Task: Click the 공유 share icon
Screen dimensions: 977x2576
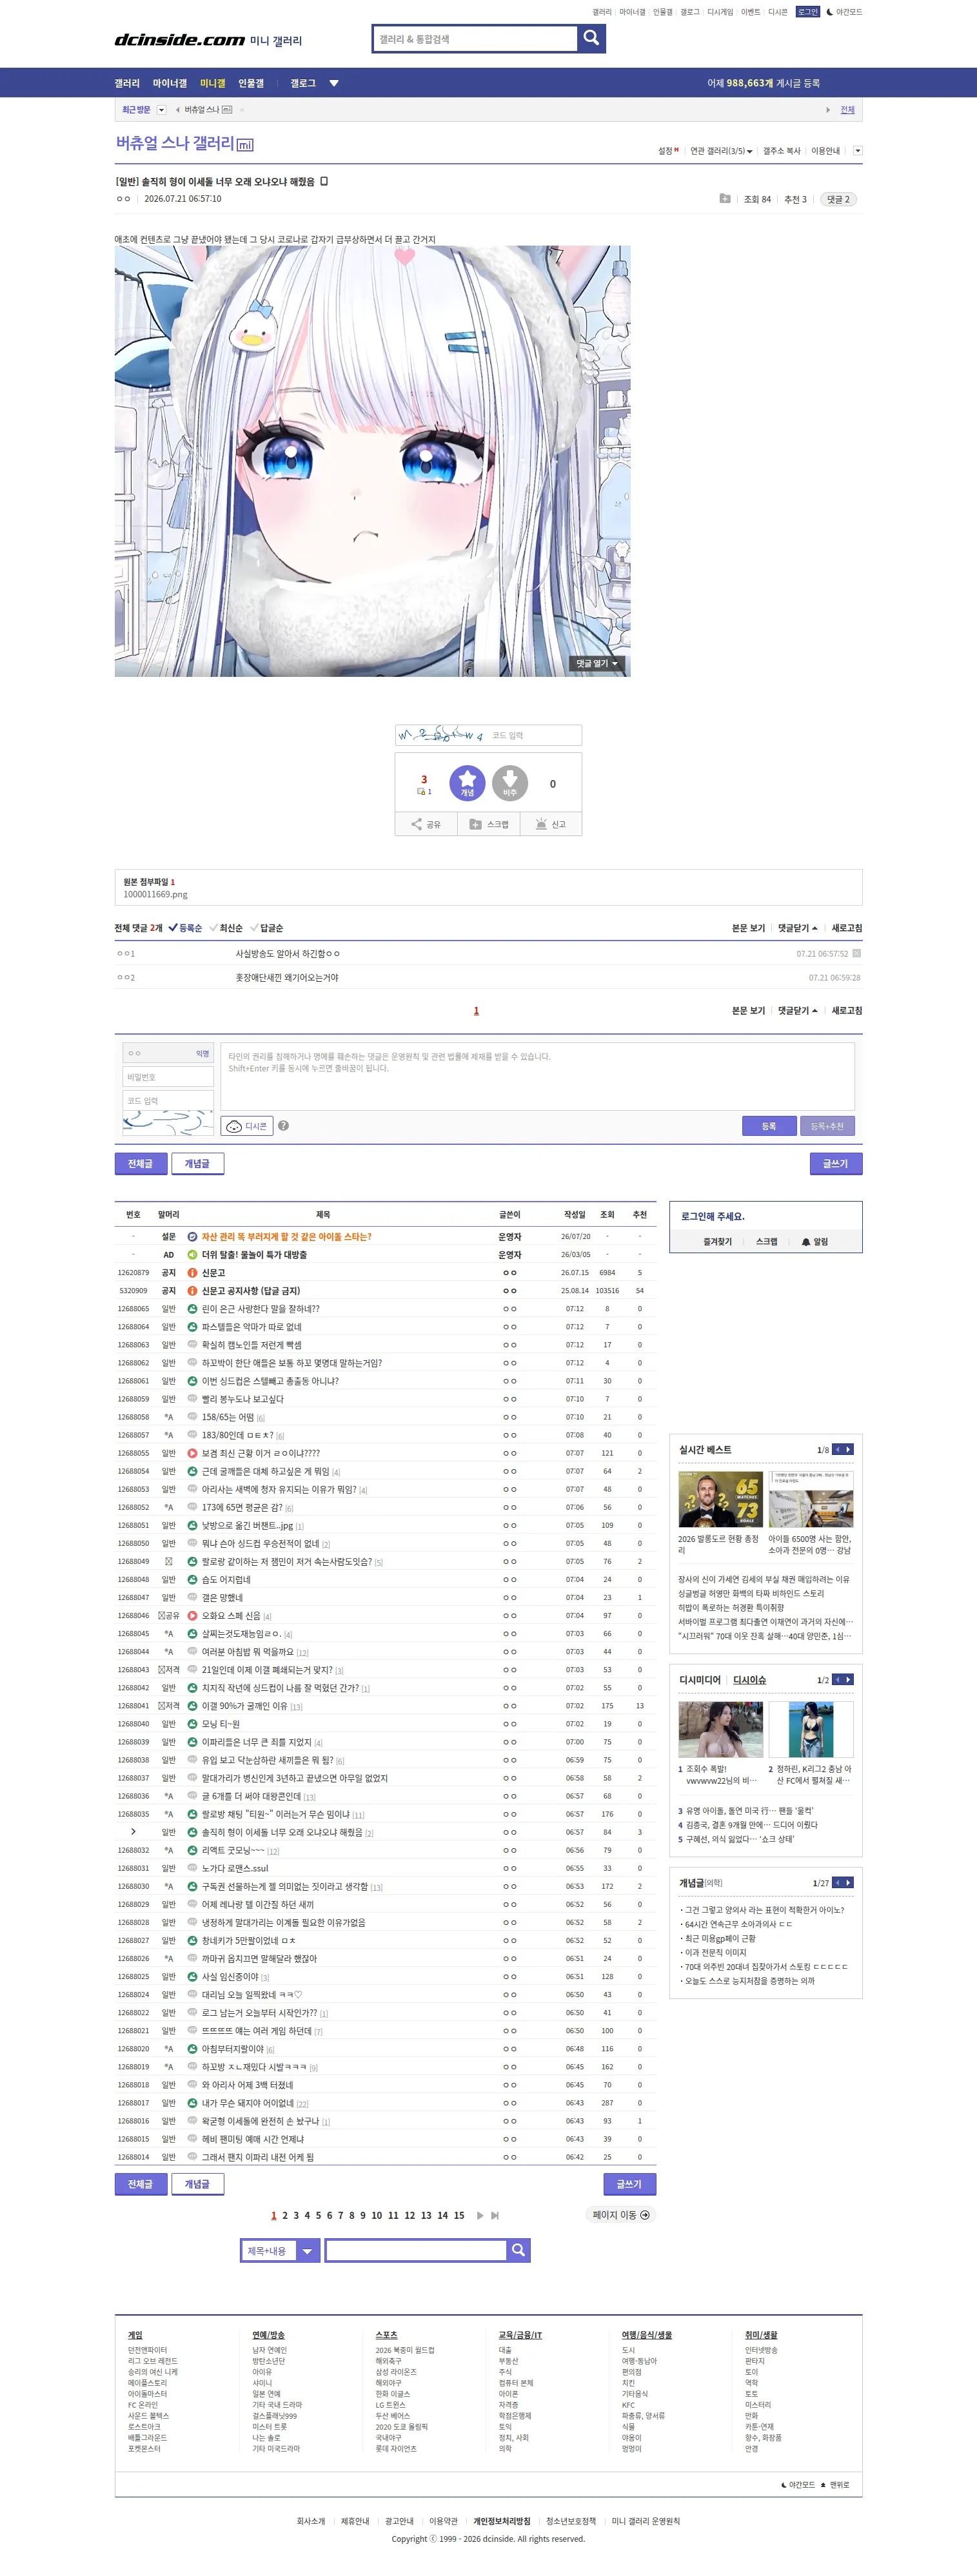Action: coord(416,824)
